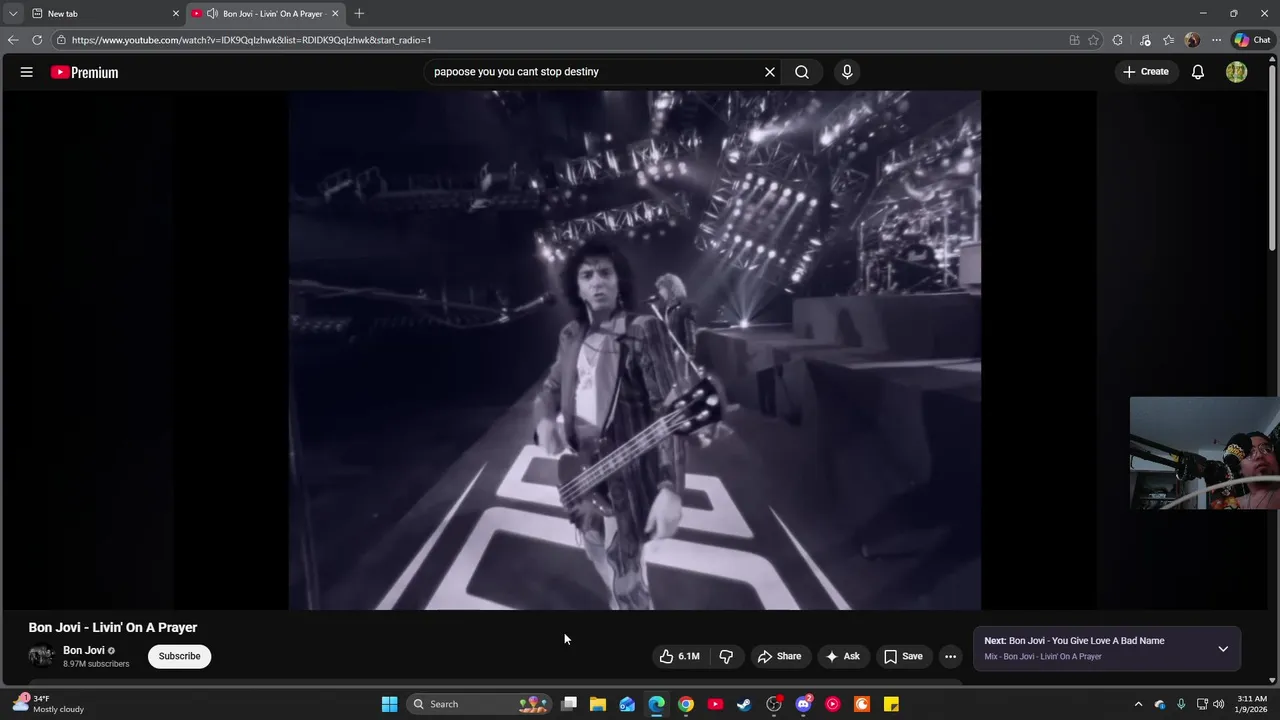Open Sticky Notes from the taskbar
Viewport: 1280px width, 720px height.
[891, 704]
